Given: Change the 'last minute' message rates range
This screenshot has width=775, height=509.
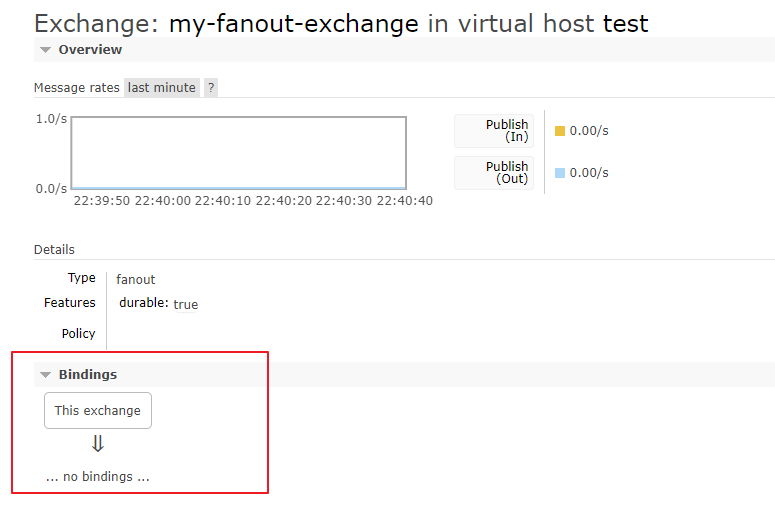Looking at the screenshot, I should click(x=161, y=88).
